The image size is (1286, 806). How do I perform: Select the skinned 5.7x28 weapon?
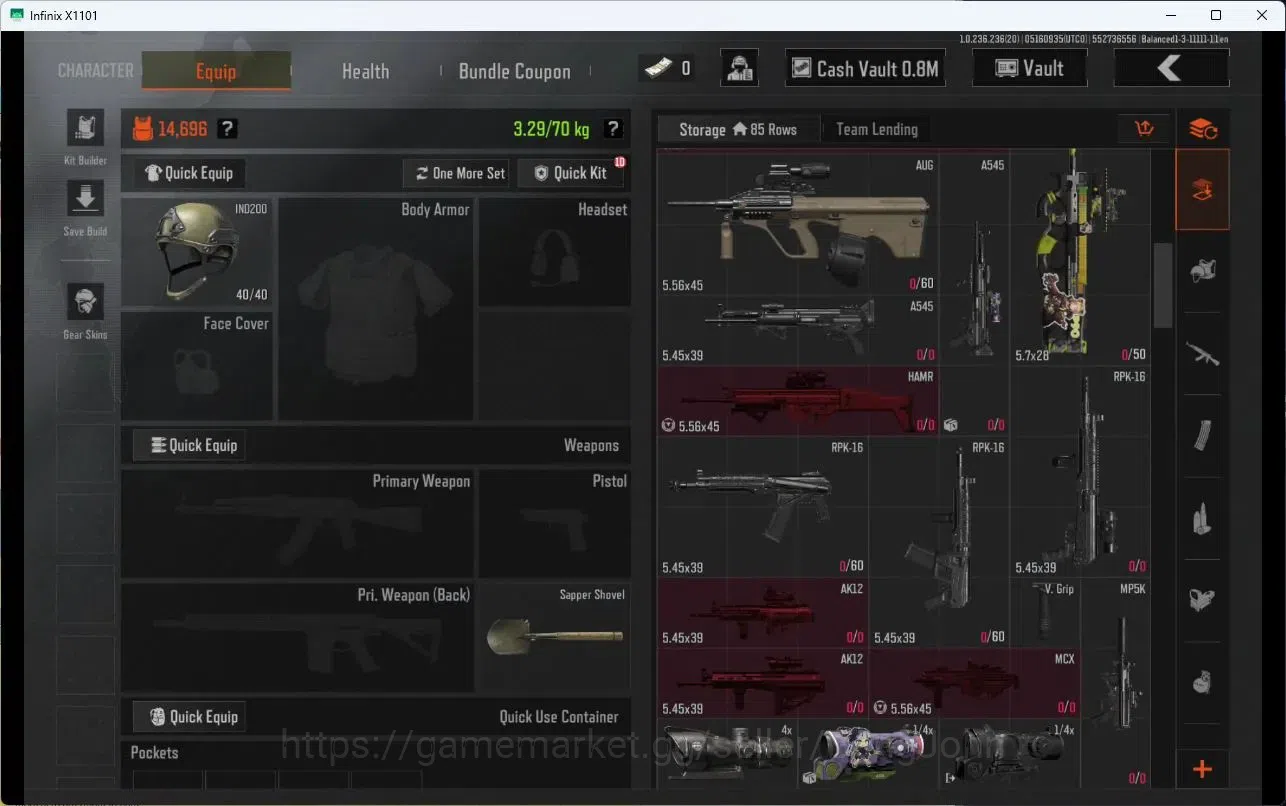click(x=1081, y=259)
